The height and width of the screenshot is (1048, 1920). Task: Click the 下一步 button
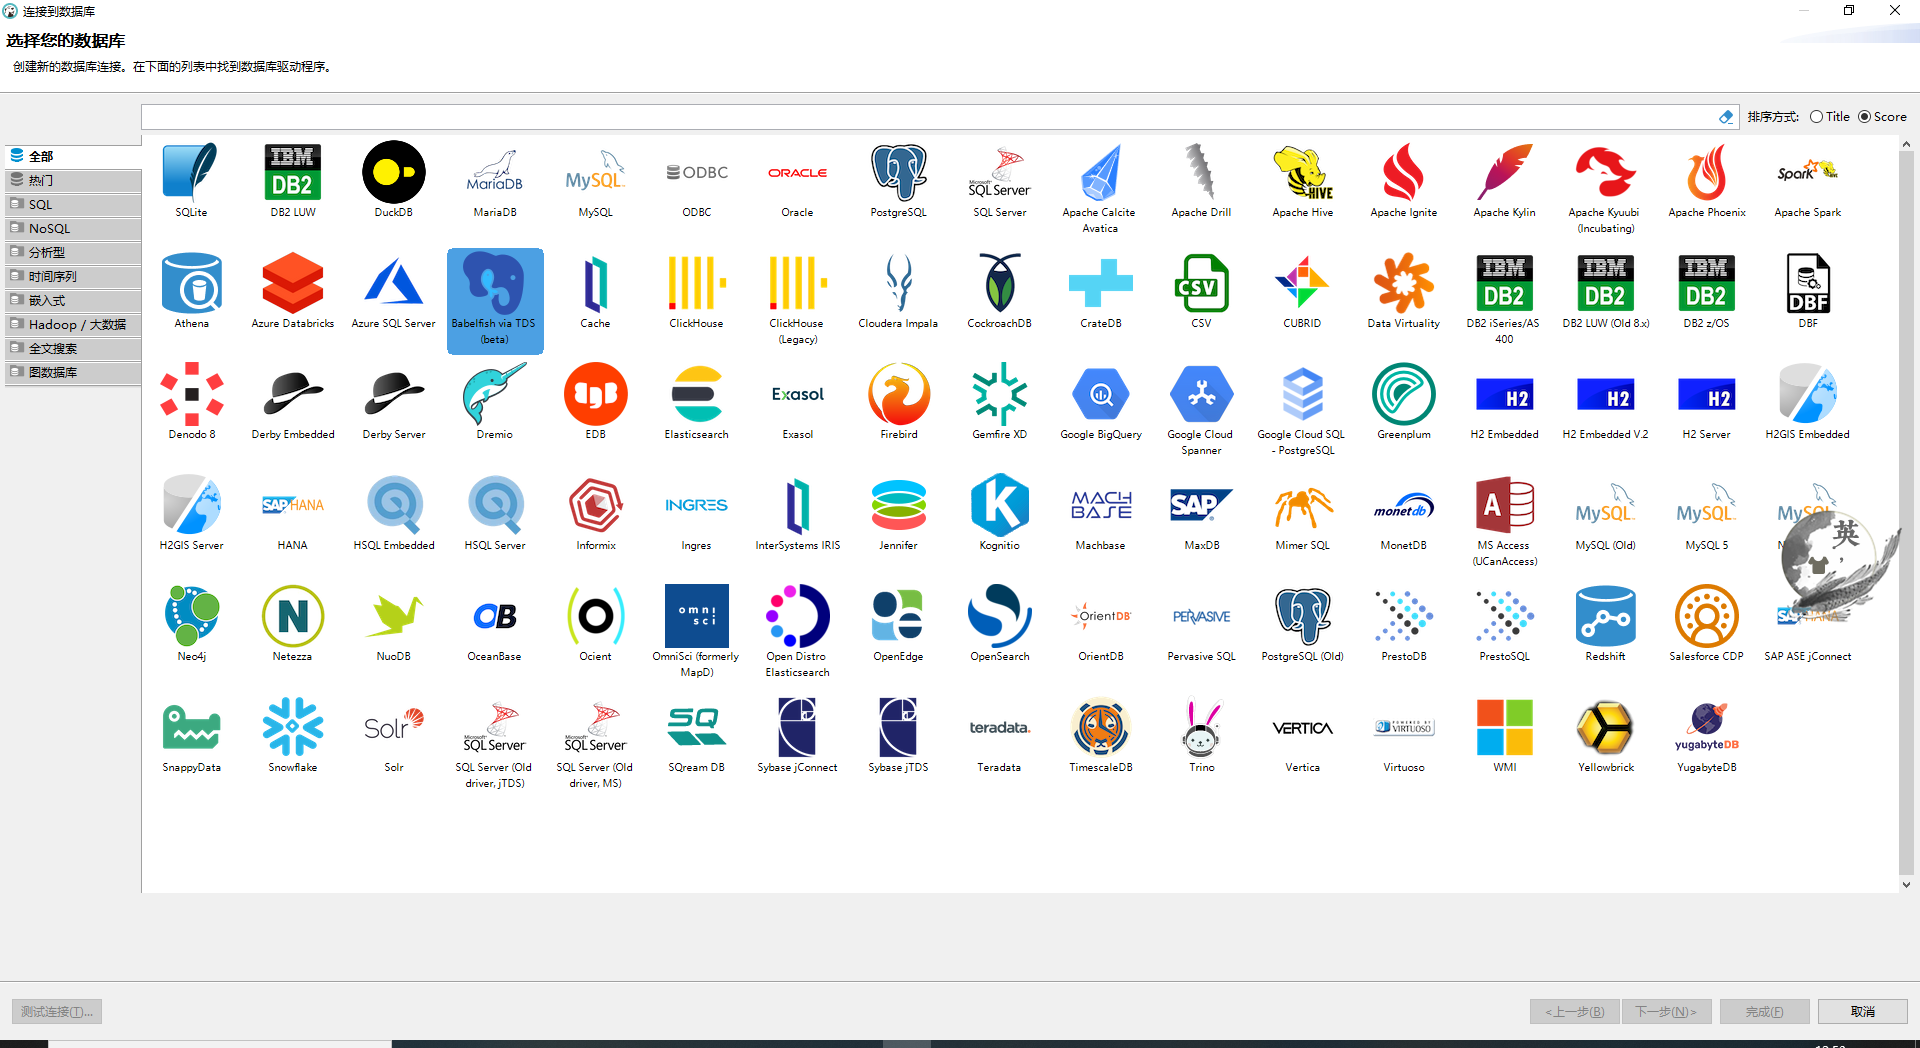tap(1666, 1011)
